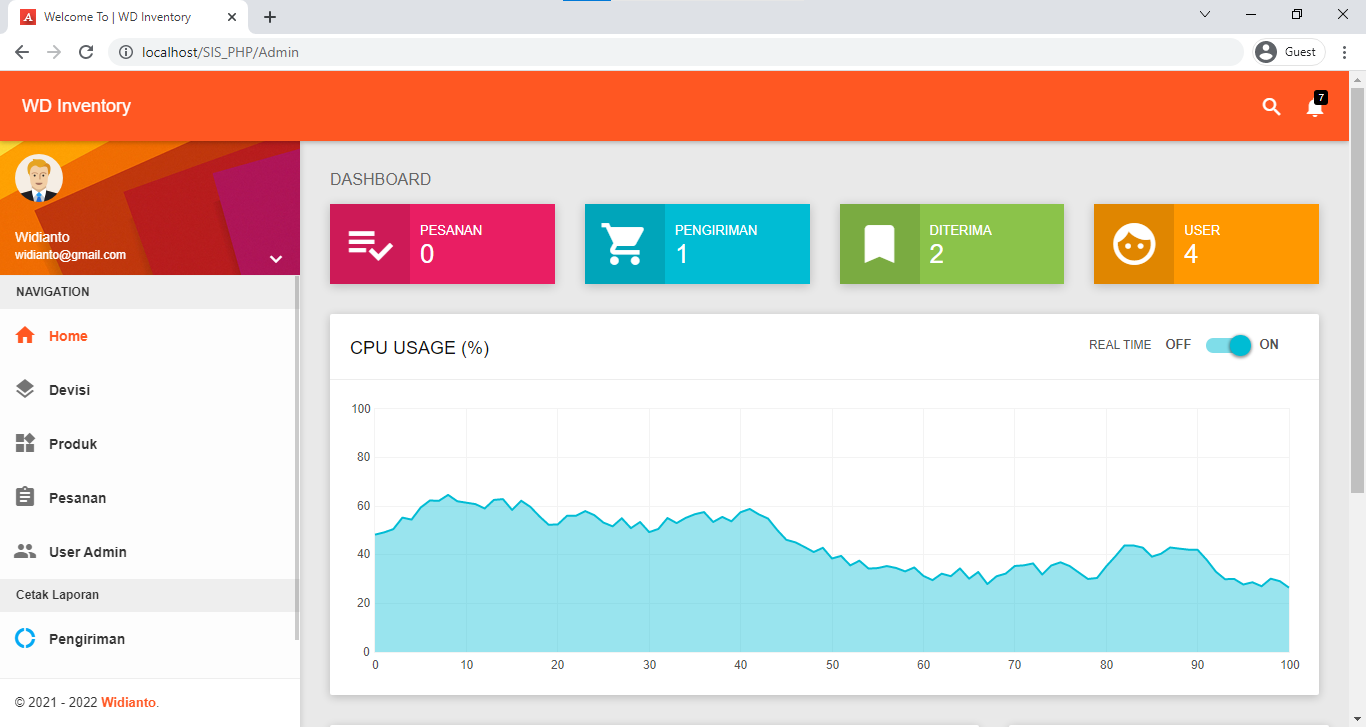Open the Produk menu item

click(x=148, y=444)
